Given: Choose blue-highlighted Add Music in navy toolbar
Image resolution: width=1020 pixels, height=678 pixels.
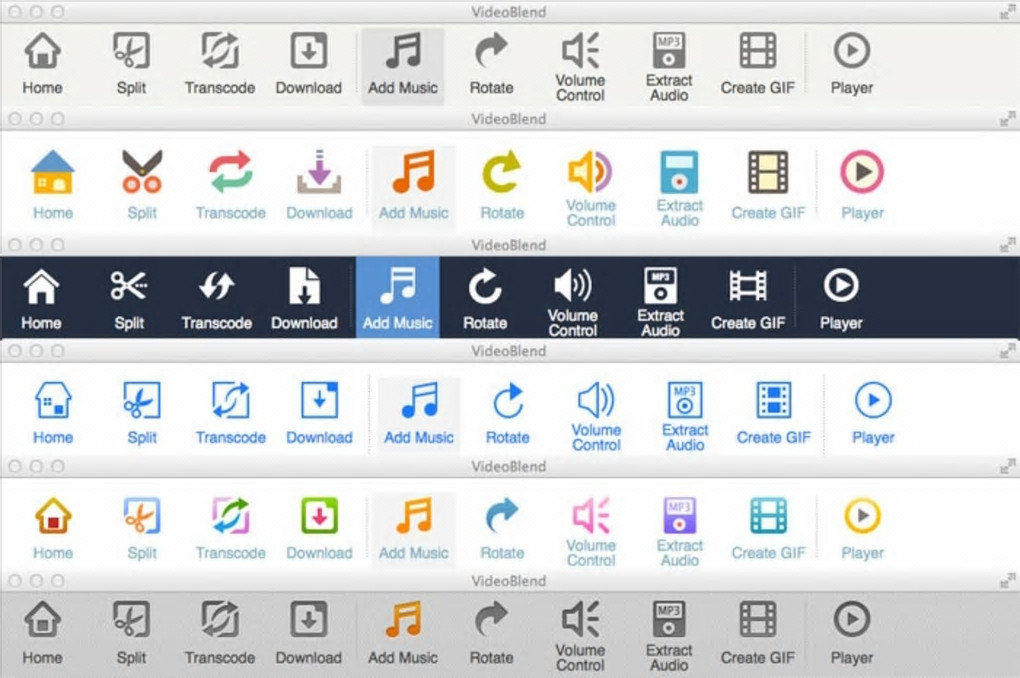Looking at the screenshot, I should pyautogui.click(x=397, y=297).
